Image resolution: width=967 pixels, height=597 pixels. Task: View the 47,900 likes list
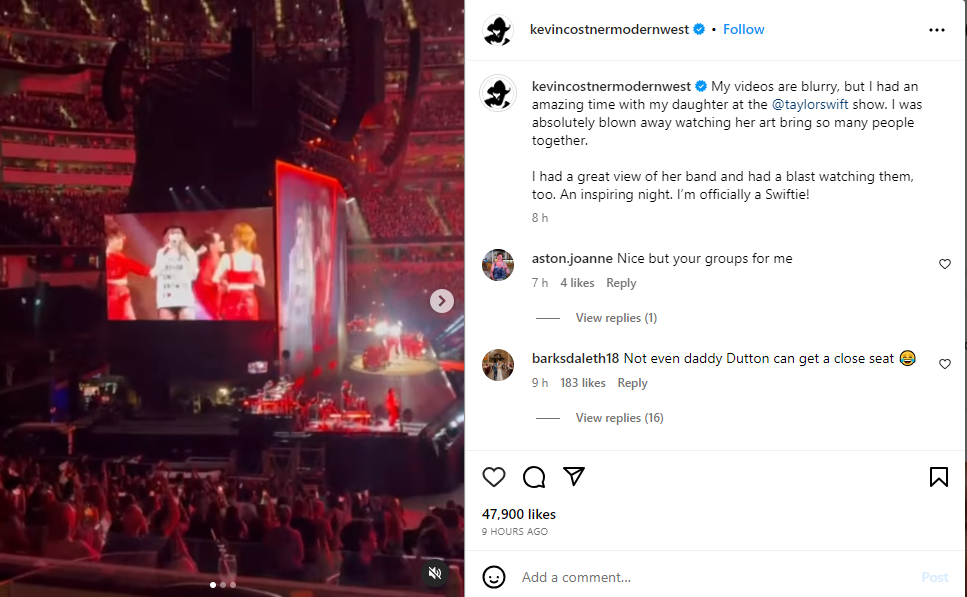(519, 514)
